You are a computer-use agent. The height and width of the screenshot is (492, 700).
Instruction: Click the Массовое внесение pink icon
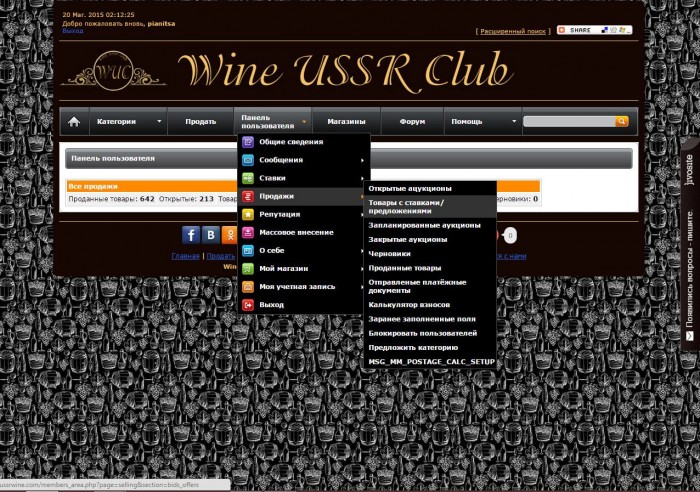coord(248,232)
